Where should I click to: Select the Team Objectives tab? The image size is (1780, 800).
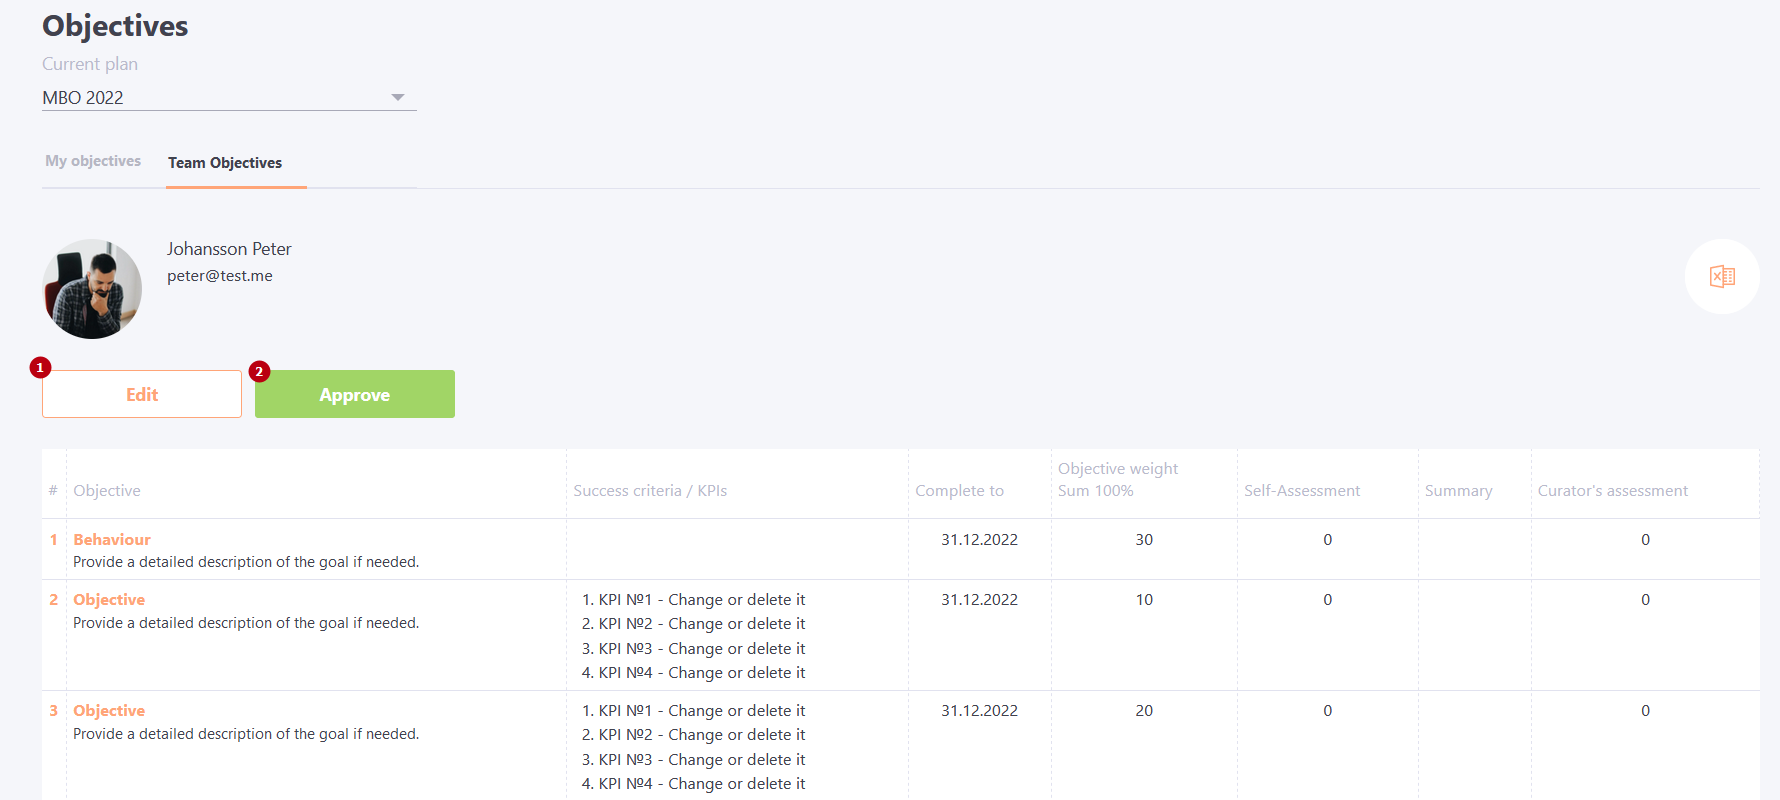[x=225, y=162]
